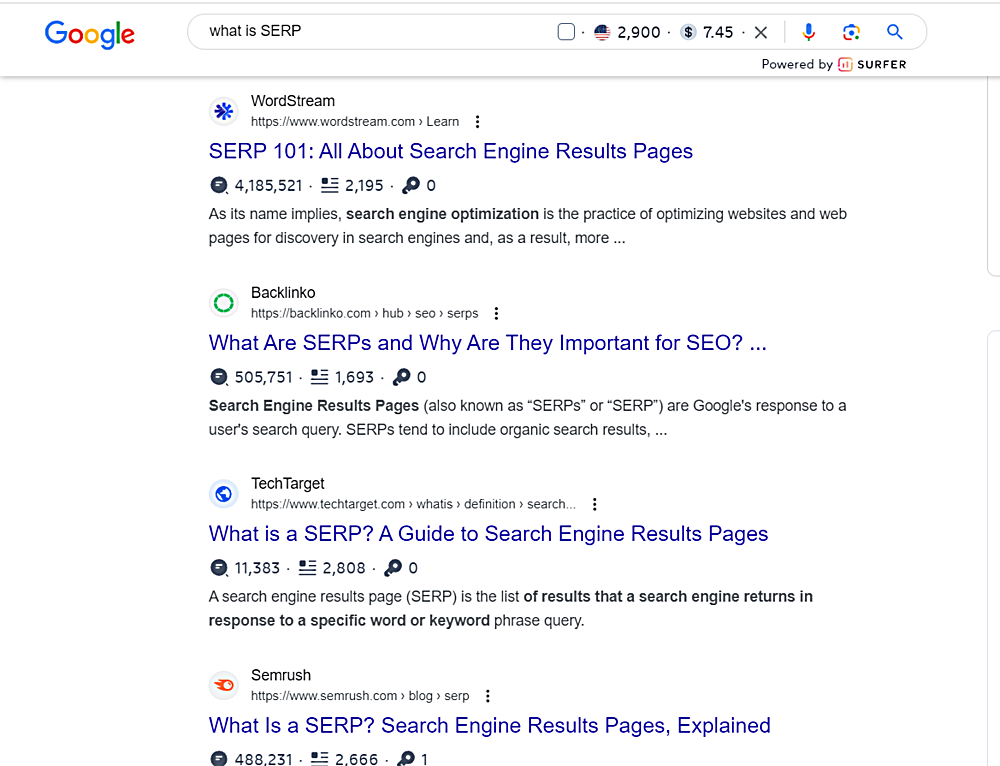Open TechTarget's What is a SERP guide

click(x=488, y=533)
